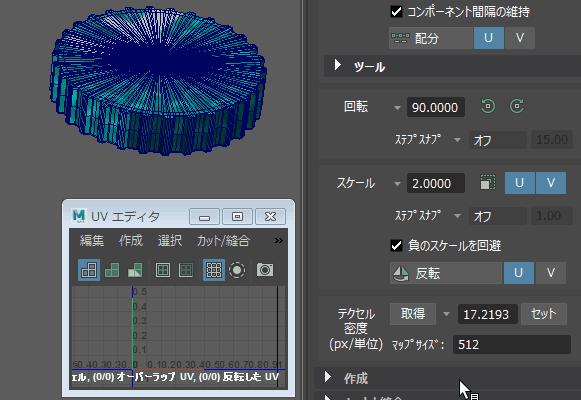
Task: Open the スケール options dropdown arrow
Action: point(397,184)
